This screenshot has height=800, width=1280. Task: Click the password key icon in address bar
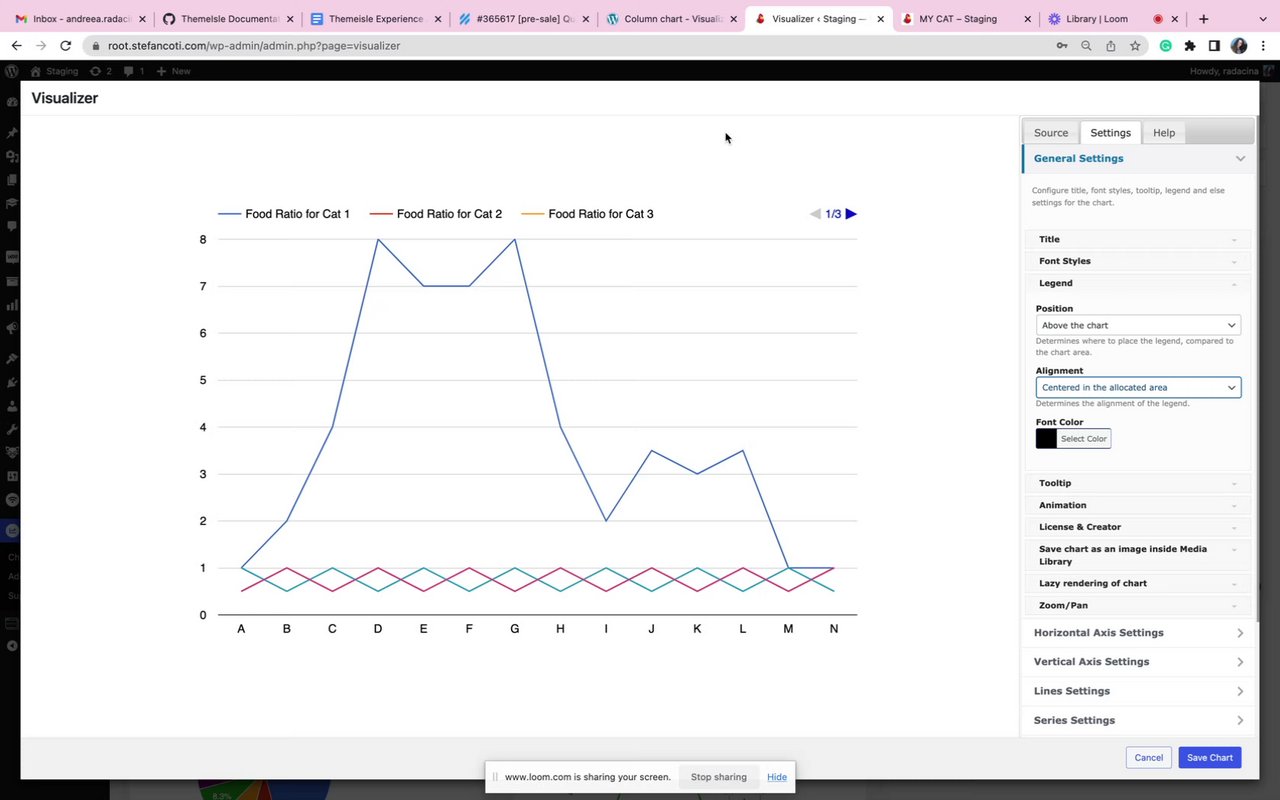pos(1062,45)
